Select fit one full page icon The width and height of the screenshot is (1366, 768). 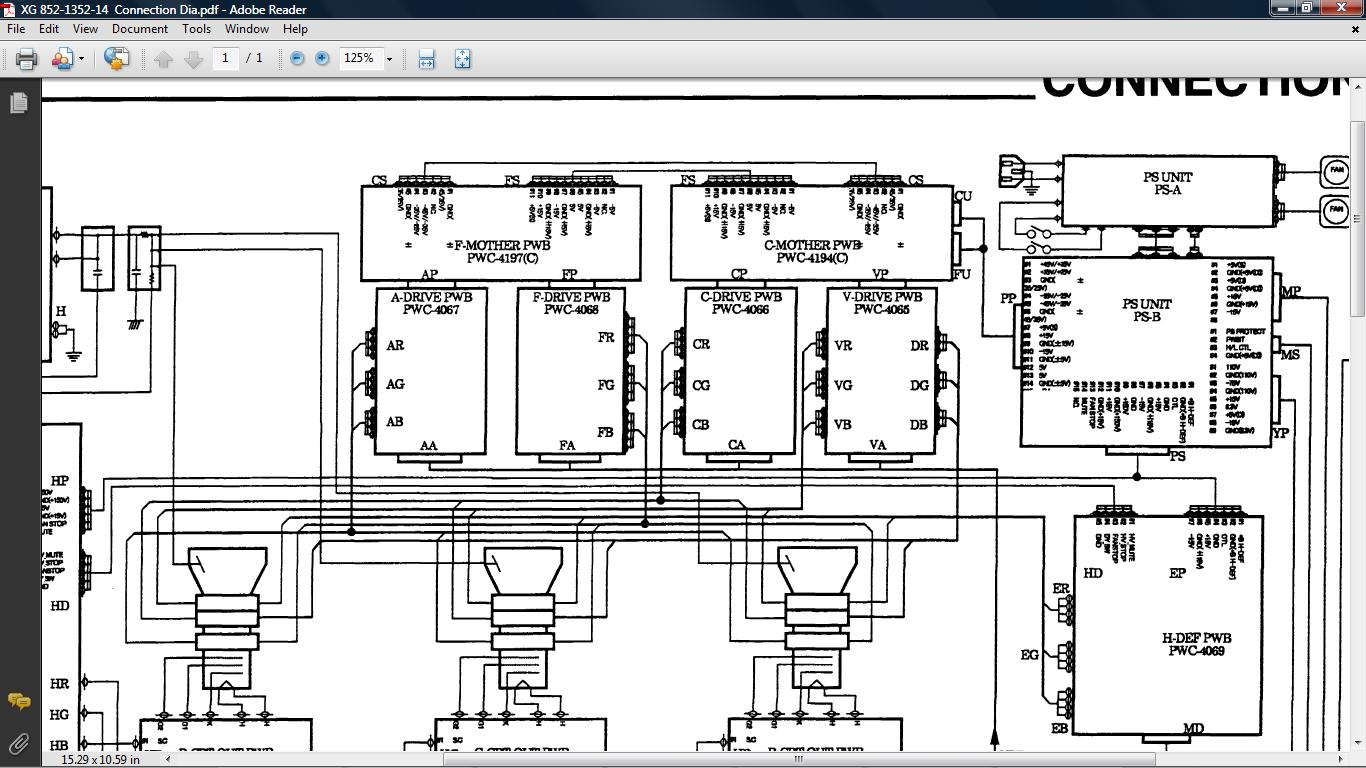point(462,59)
